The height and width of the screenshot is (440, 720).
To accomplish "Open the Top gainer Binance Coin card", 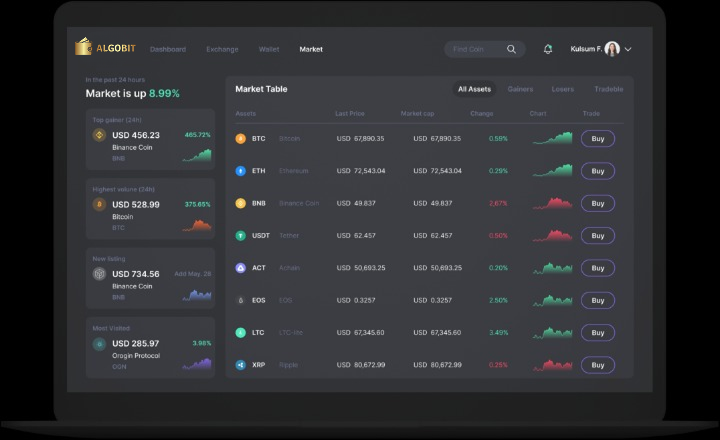I will [150, 139].
